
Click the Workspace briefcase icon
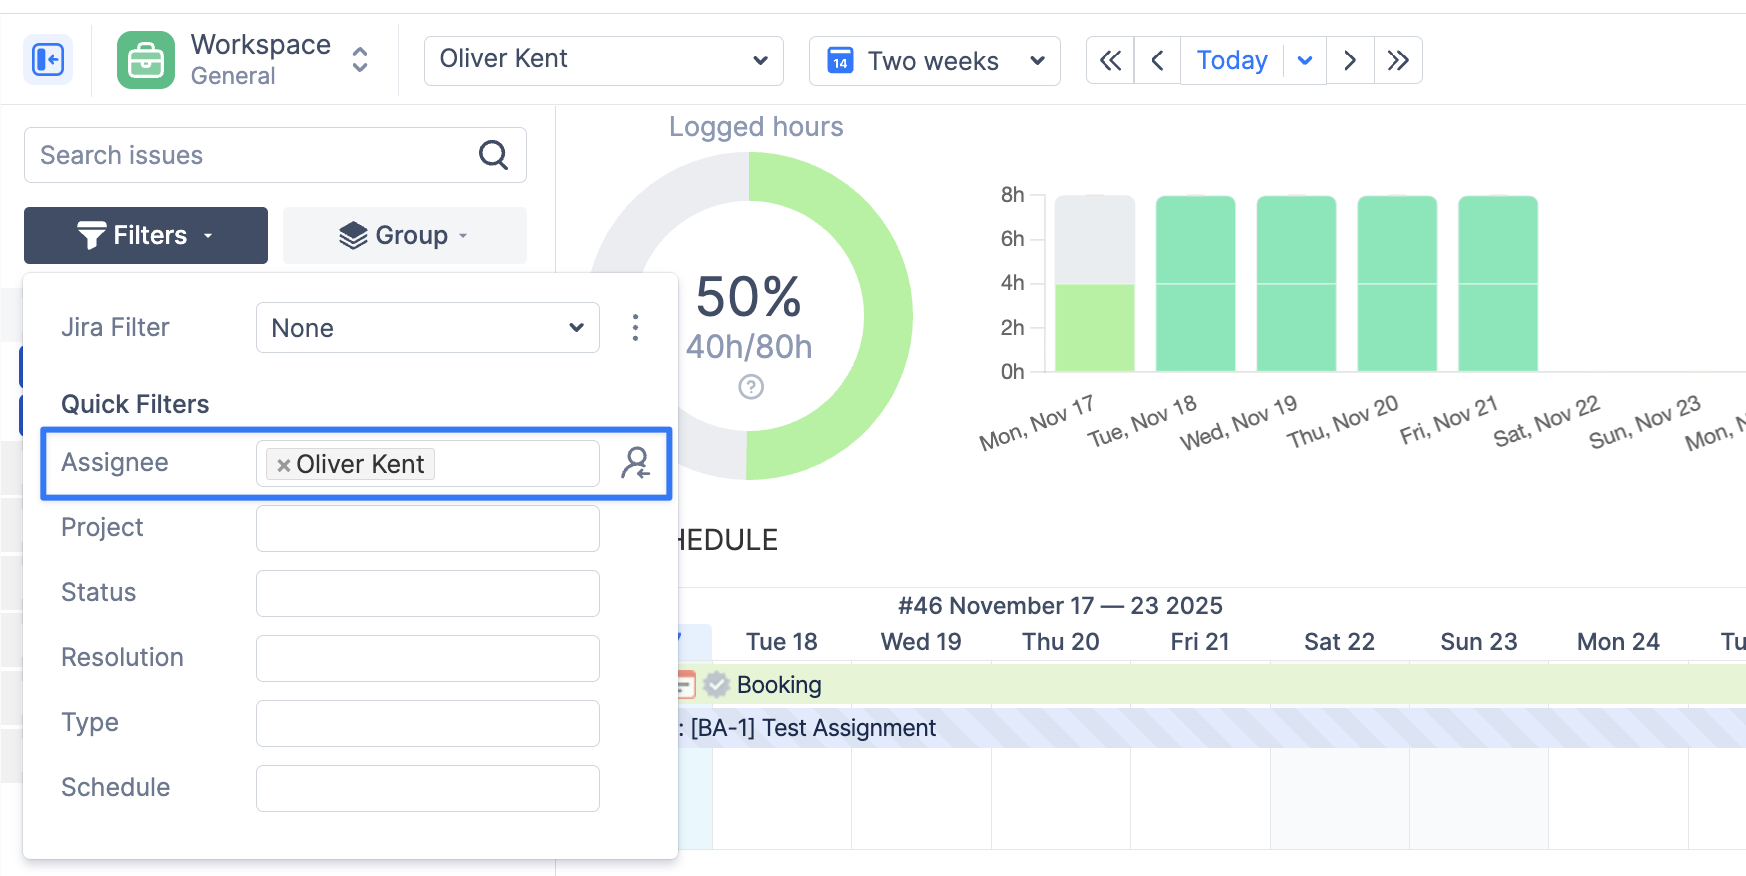(146, 60)
